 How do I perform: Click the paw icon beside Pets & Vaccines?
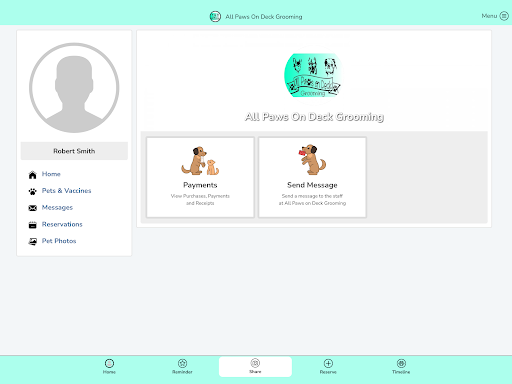(32, 191)
